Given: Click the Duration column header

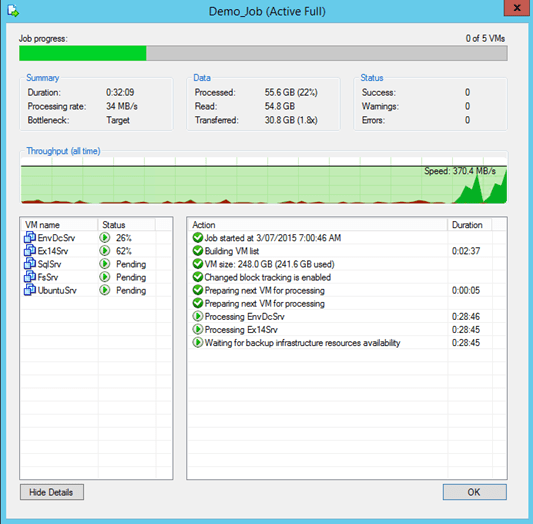Looking at the screenshot, I should (x=469, y=225).
